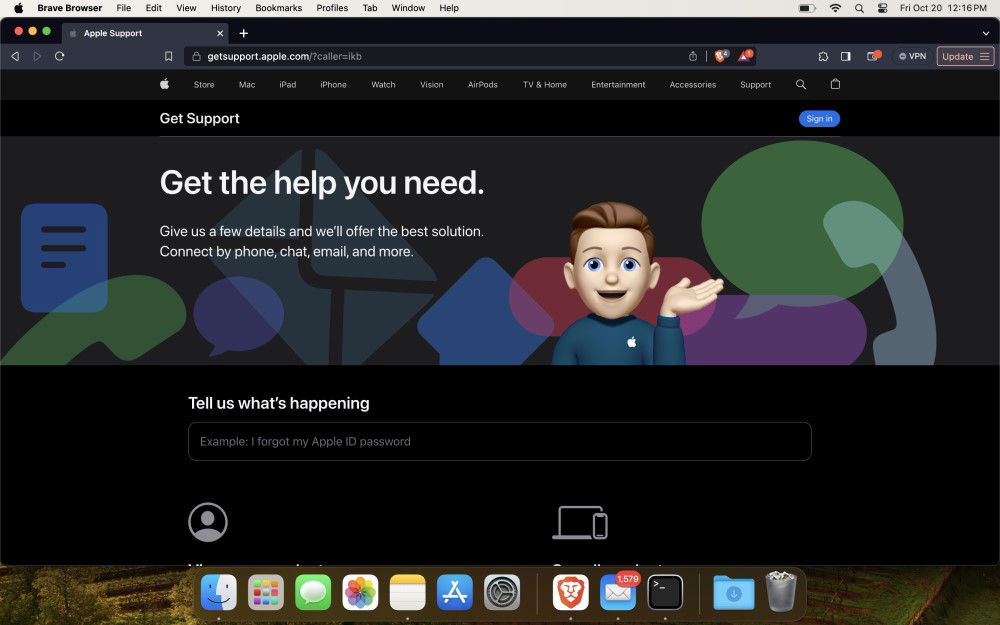Open the shopping bag icon
The image size is (1000, 625).
(836, 85)
